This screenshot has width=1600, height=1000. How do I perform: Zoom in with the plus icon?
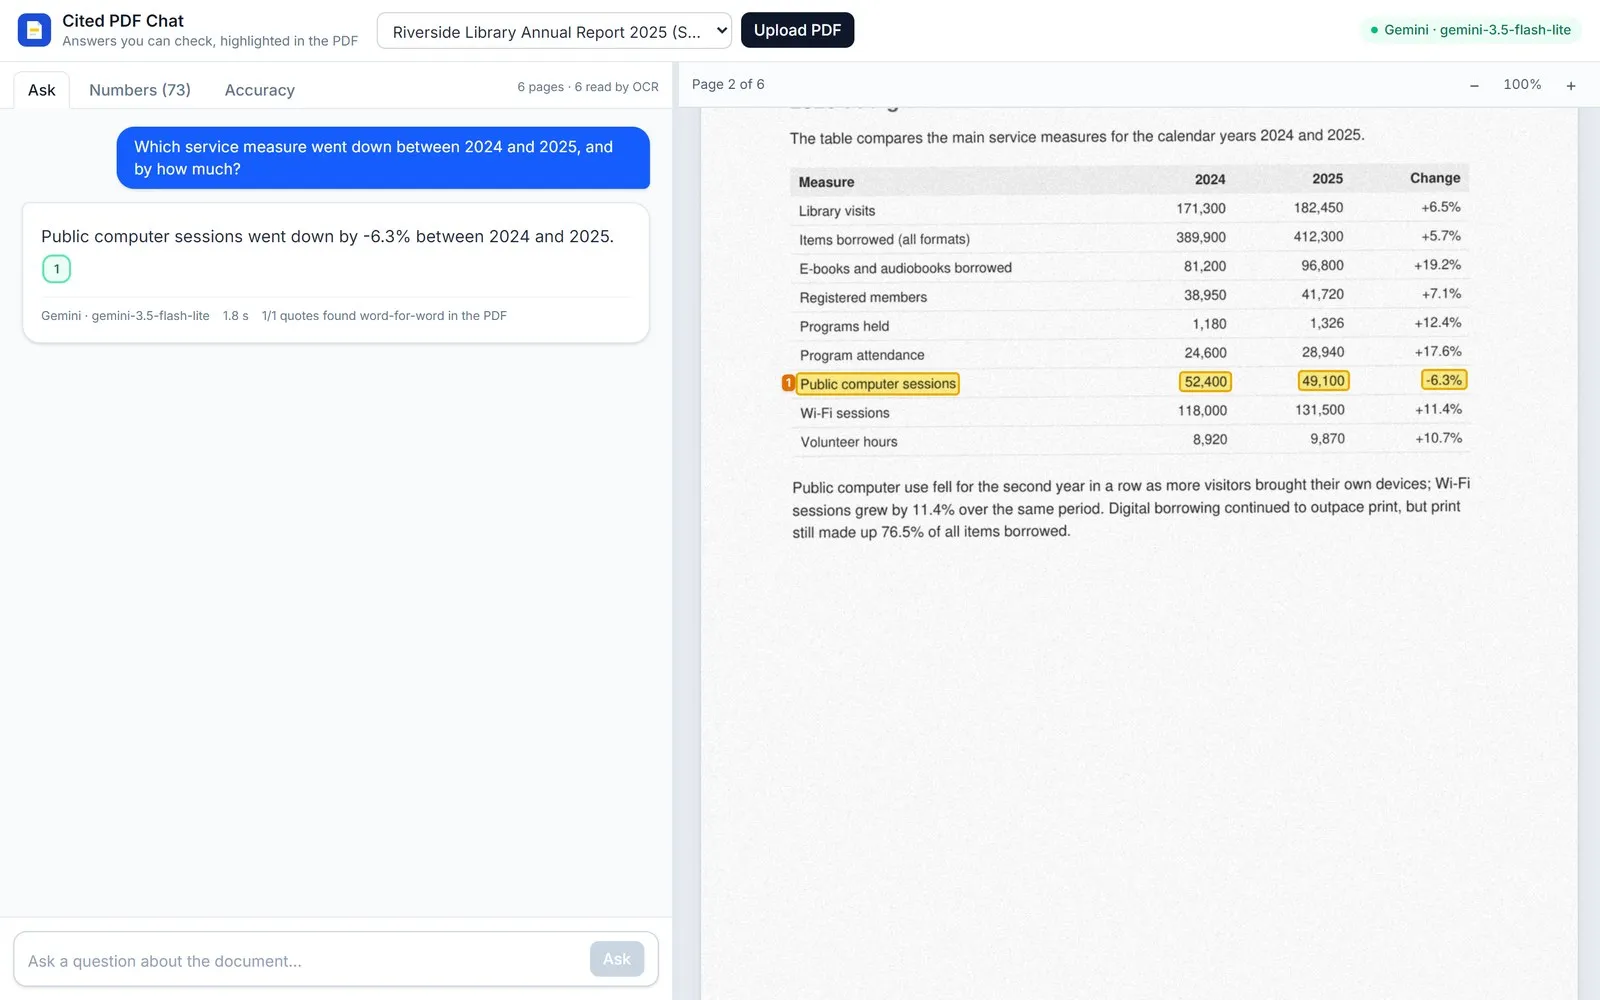click(1571, 86)
